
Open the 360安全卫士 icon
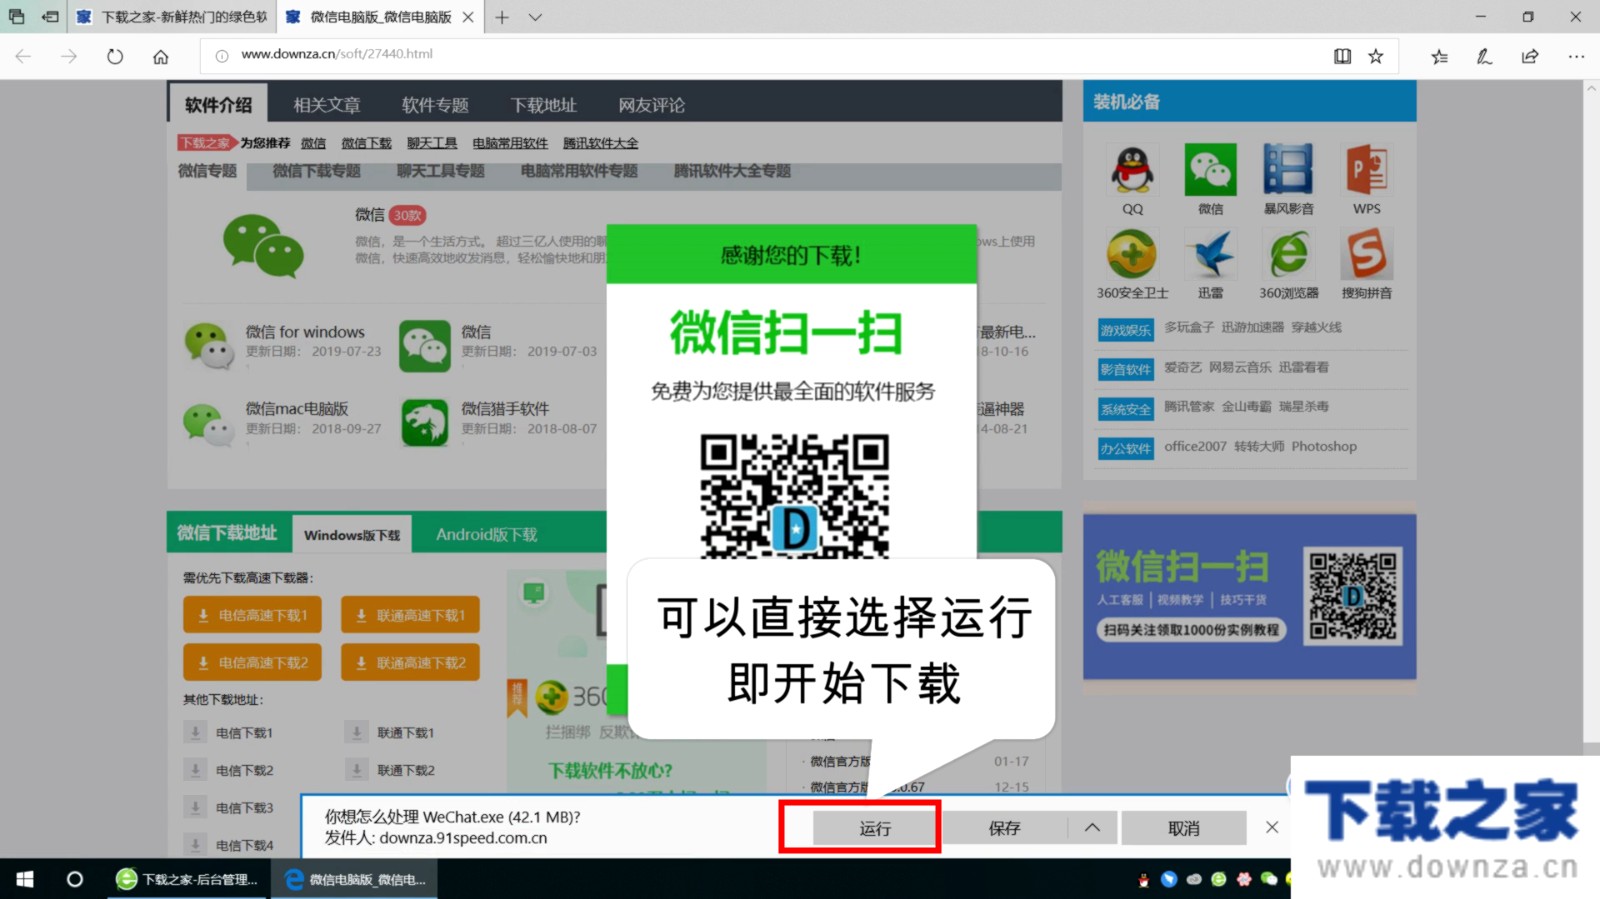click(1132, 254)
